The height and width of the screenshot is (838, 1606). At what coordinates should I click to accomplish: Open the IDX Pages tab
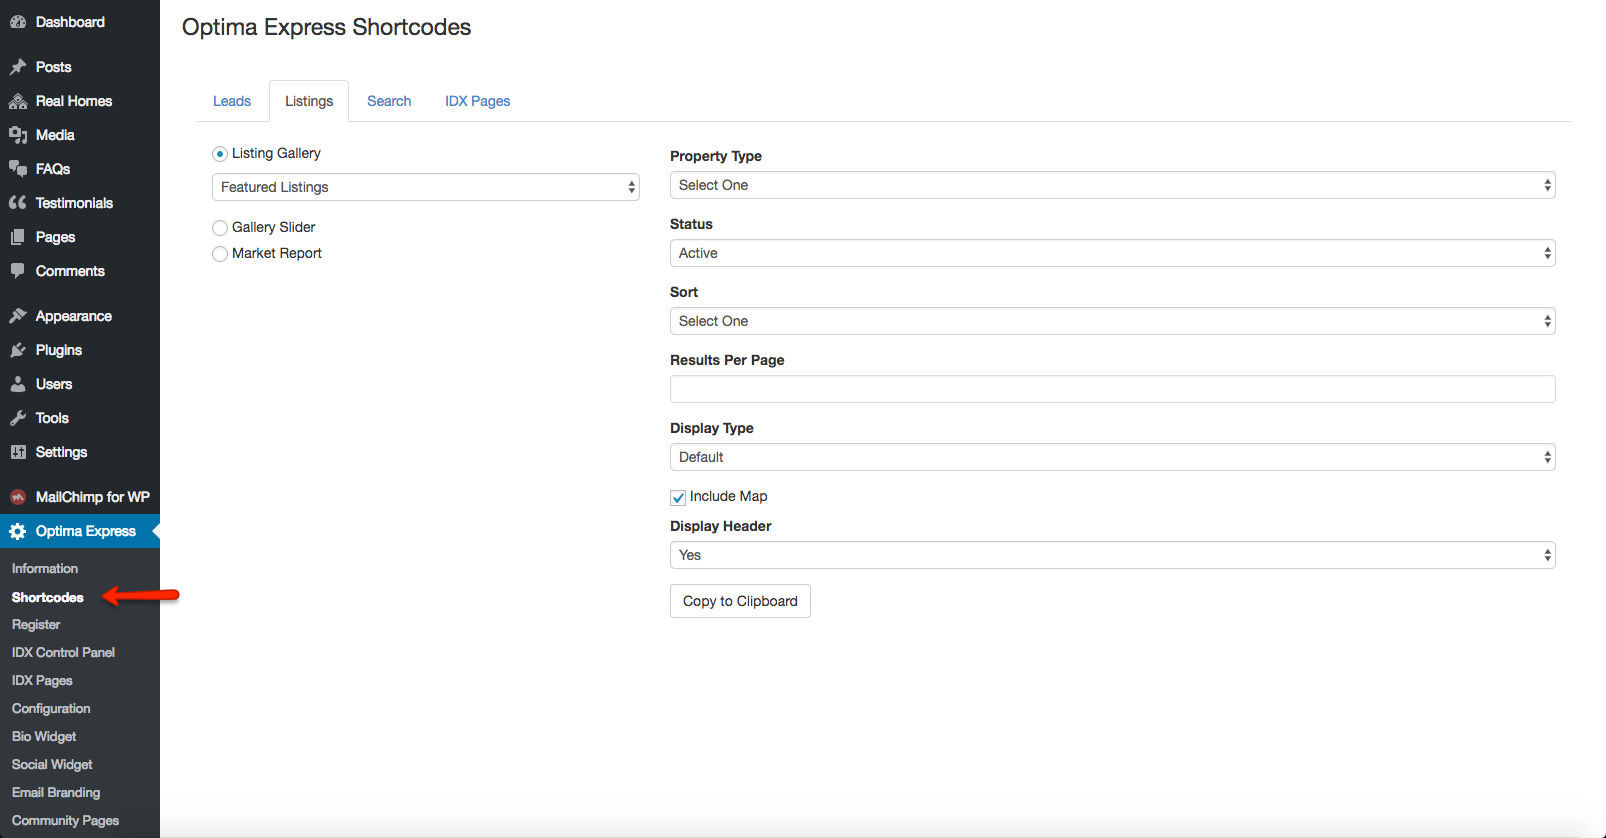[478, 101]
